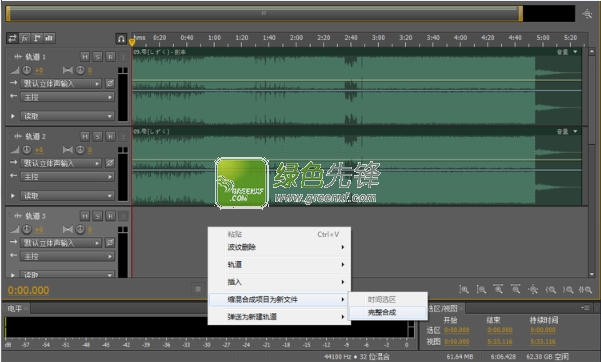Viewport: 601px width, 362px height.
Task: Click the 视图 持续时间 time value
Action: 543,342
